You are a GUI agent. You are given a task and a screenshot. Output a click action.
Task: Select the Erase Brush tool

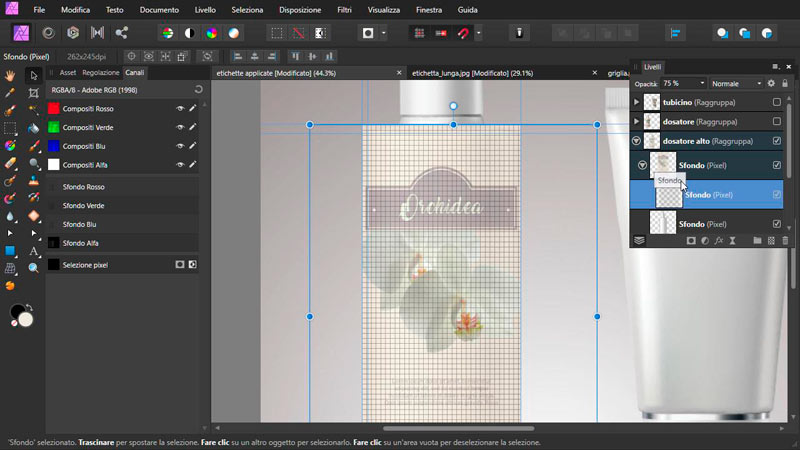coord(10,163)
